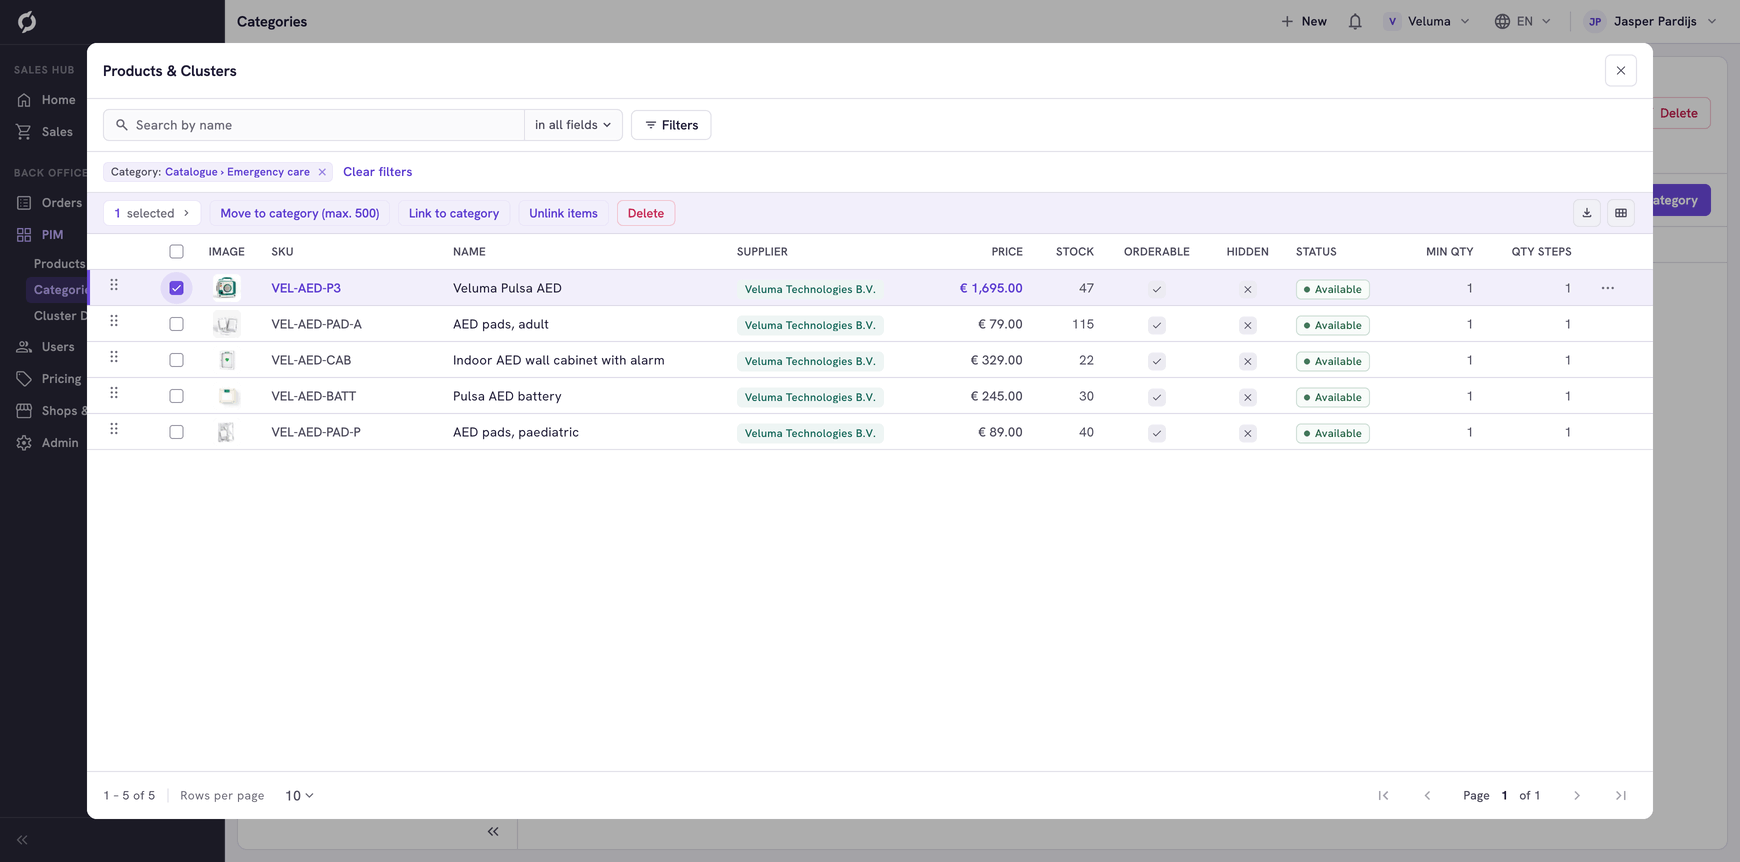The image size is (1740, 862).
Task: Go to the next page of results
Action: (x=1577, y=796)
